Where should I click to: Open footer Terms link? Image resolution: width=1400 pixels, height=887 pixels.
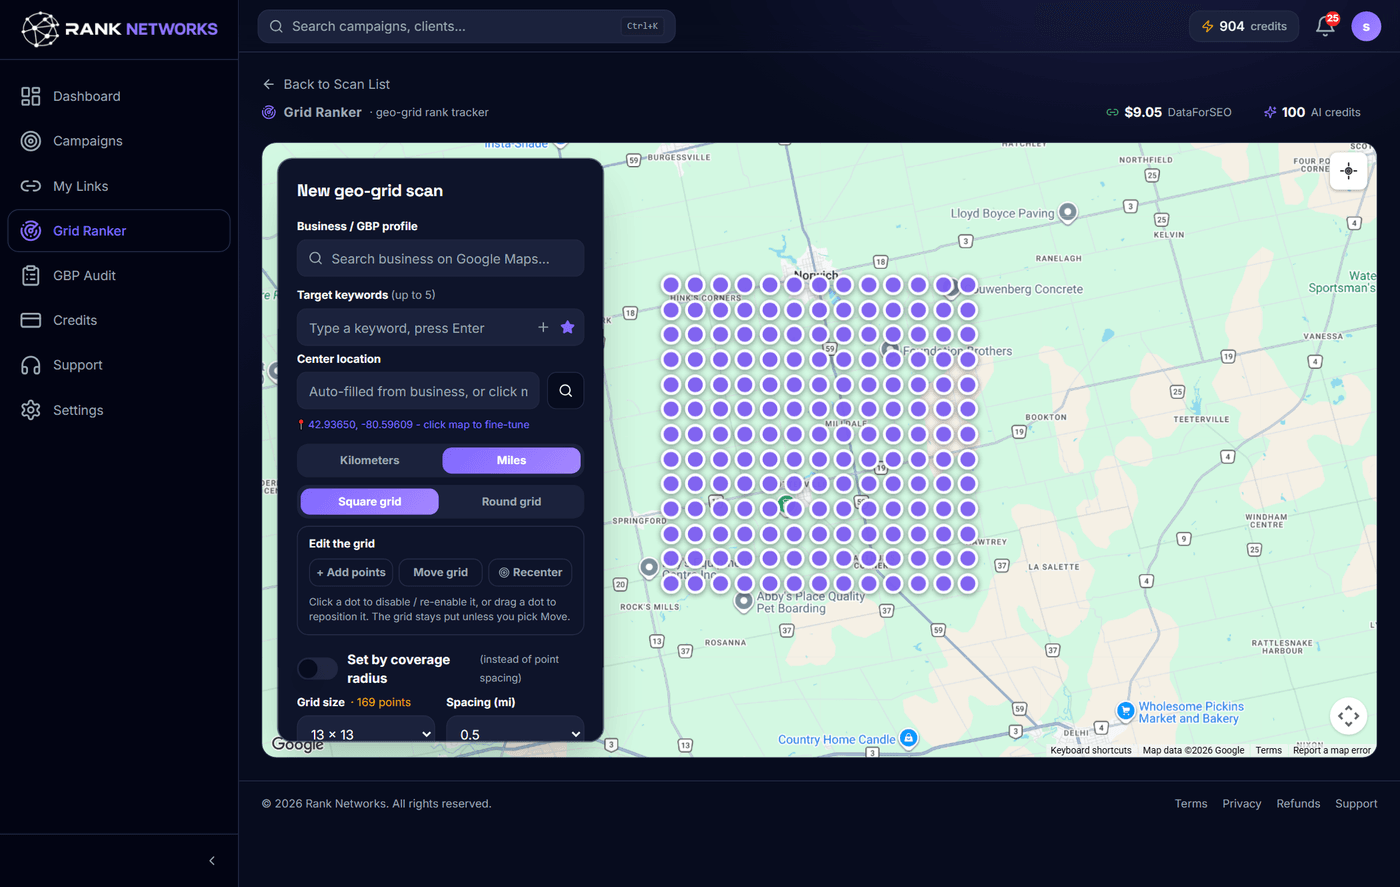[x=1191, y=803]
